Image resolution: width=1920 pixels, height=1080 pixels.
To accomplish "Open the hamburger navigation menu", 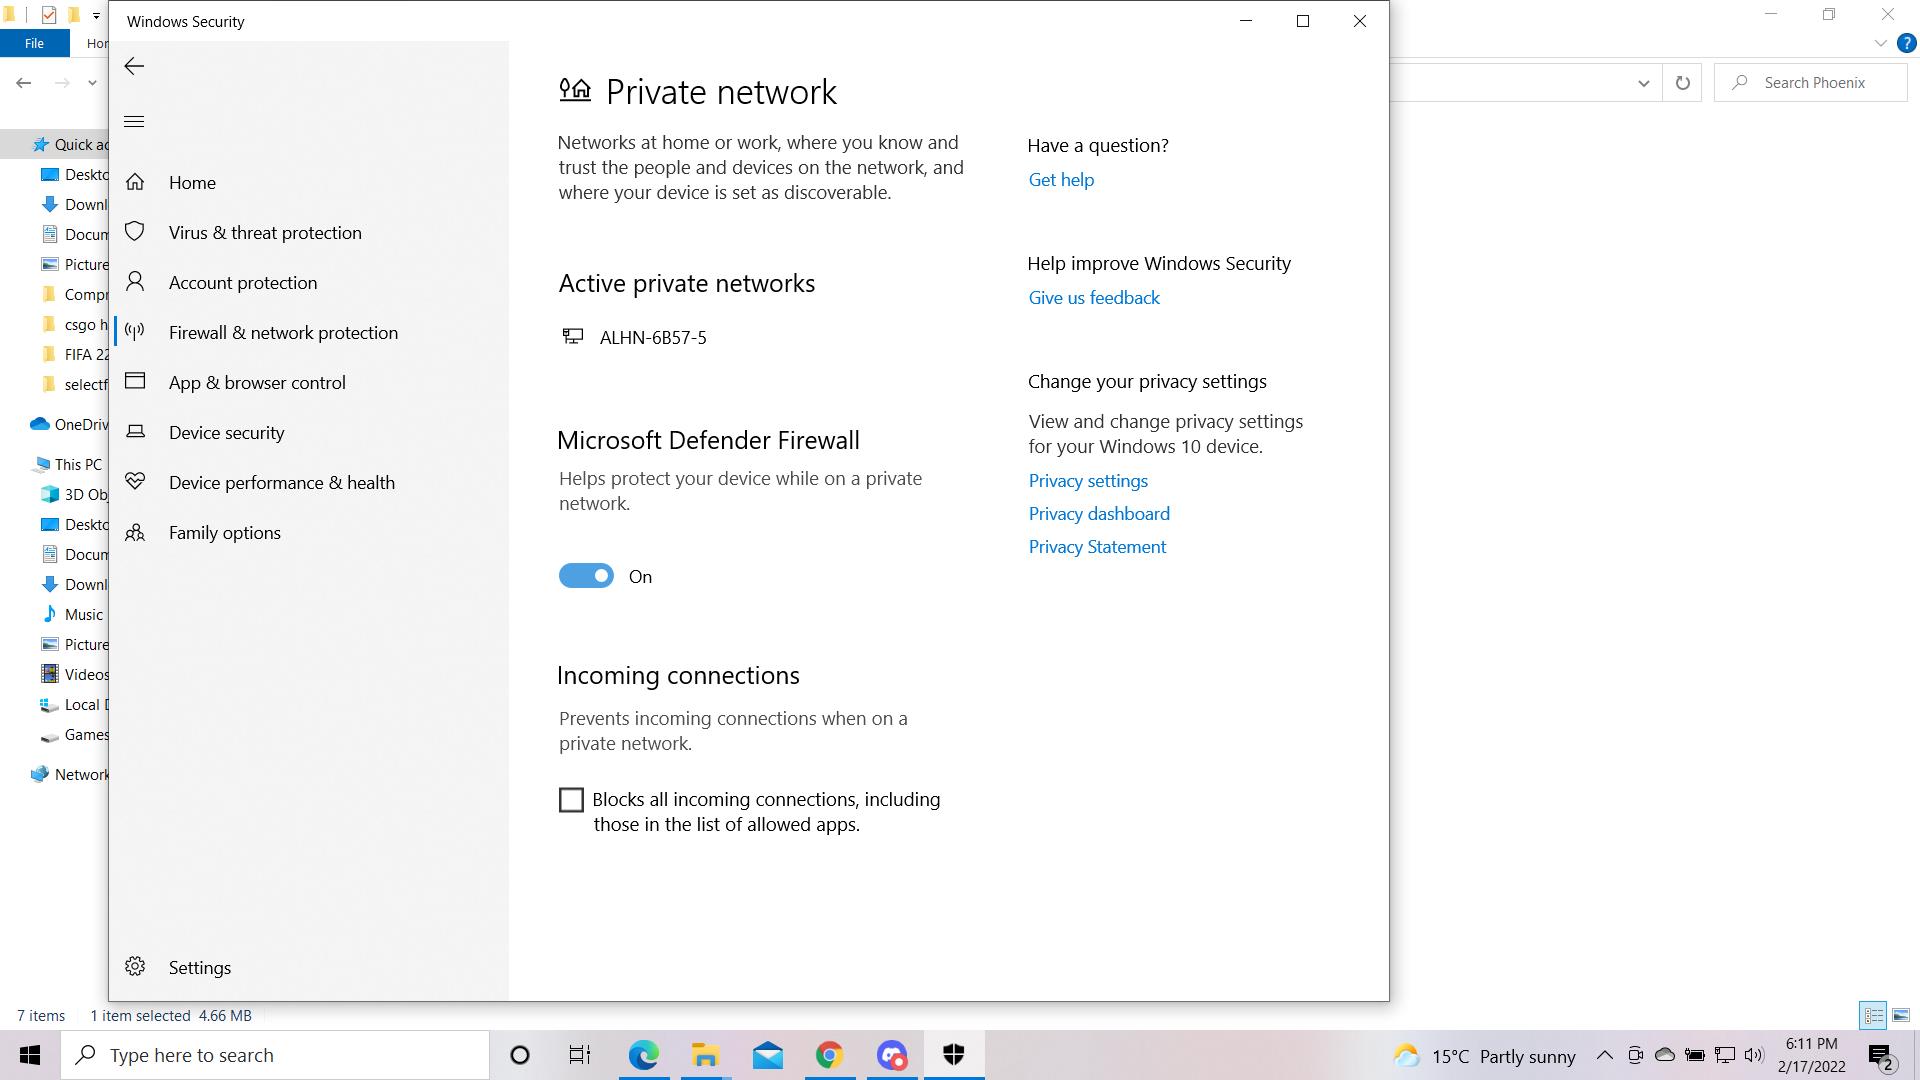I will 134,122.
